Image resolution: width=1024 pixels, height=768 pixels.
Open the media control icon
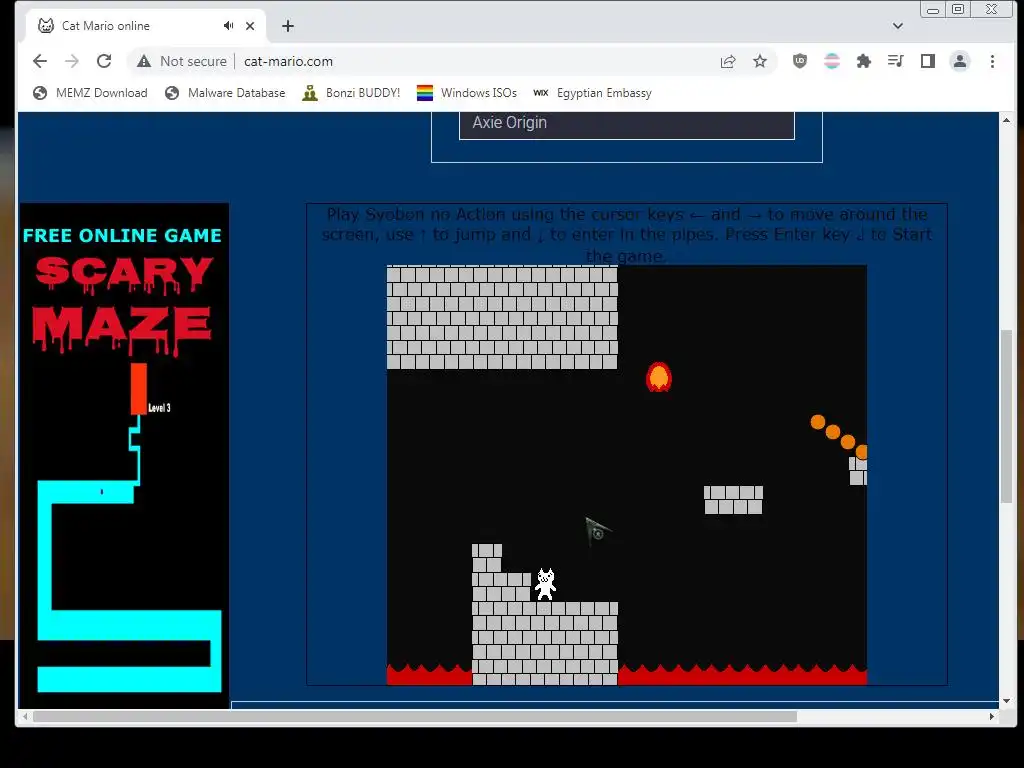coord(895,61)
